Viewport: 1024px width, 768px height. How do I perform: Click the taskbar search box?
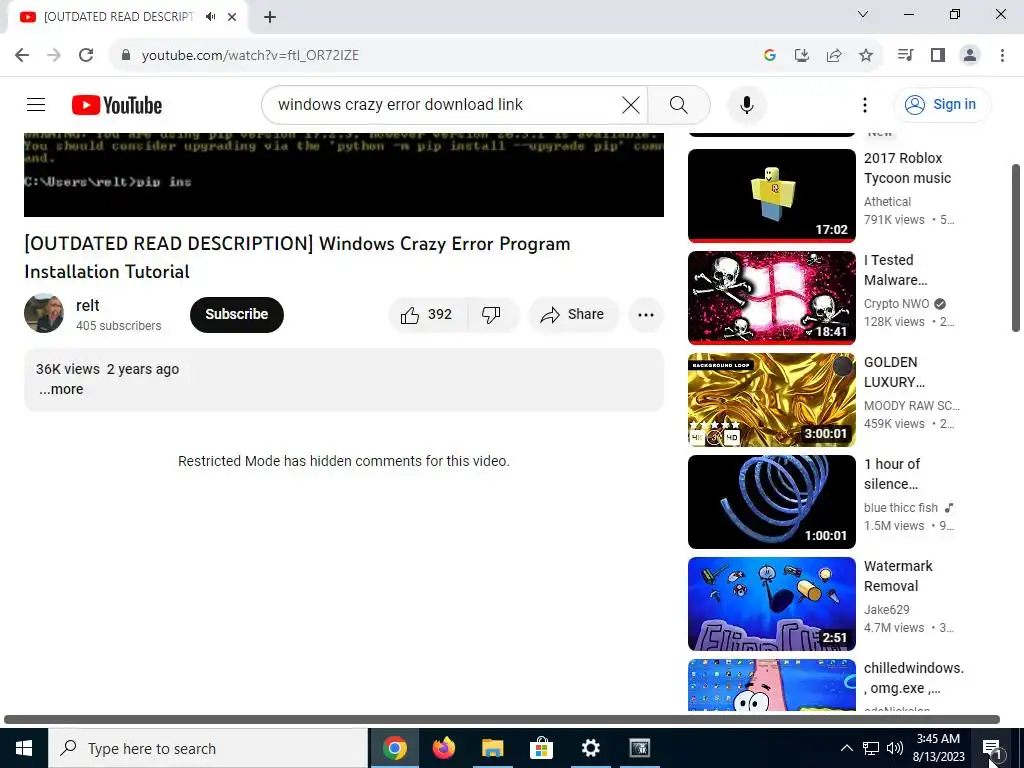pyautogui.click(x=208, y=748)
